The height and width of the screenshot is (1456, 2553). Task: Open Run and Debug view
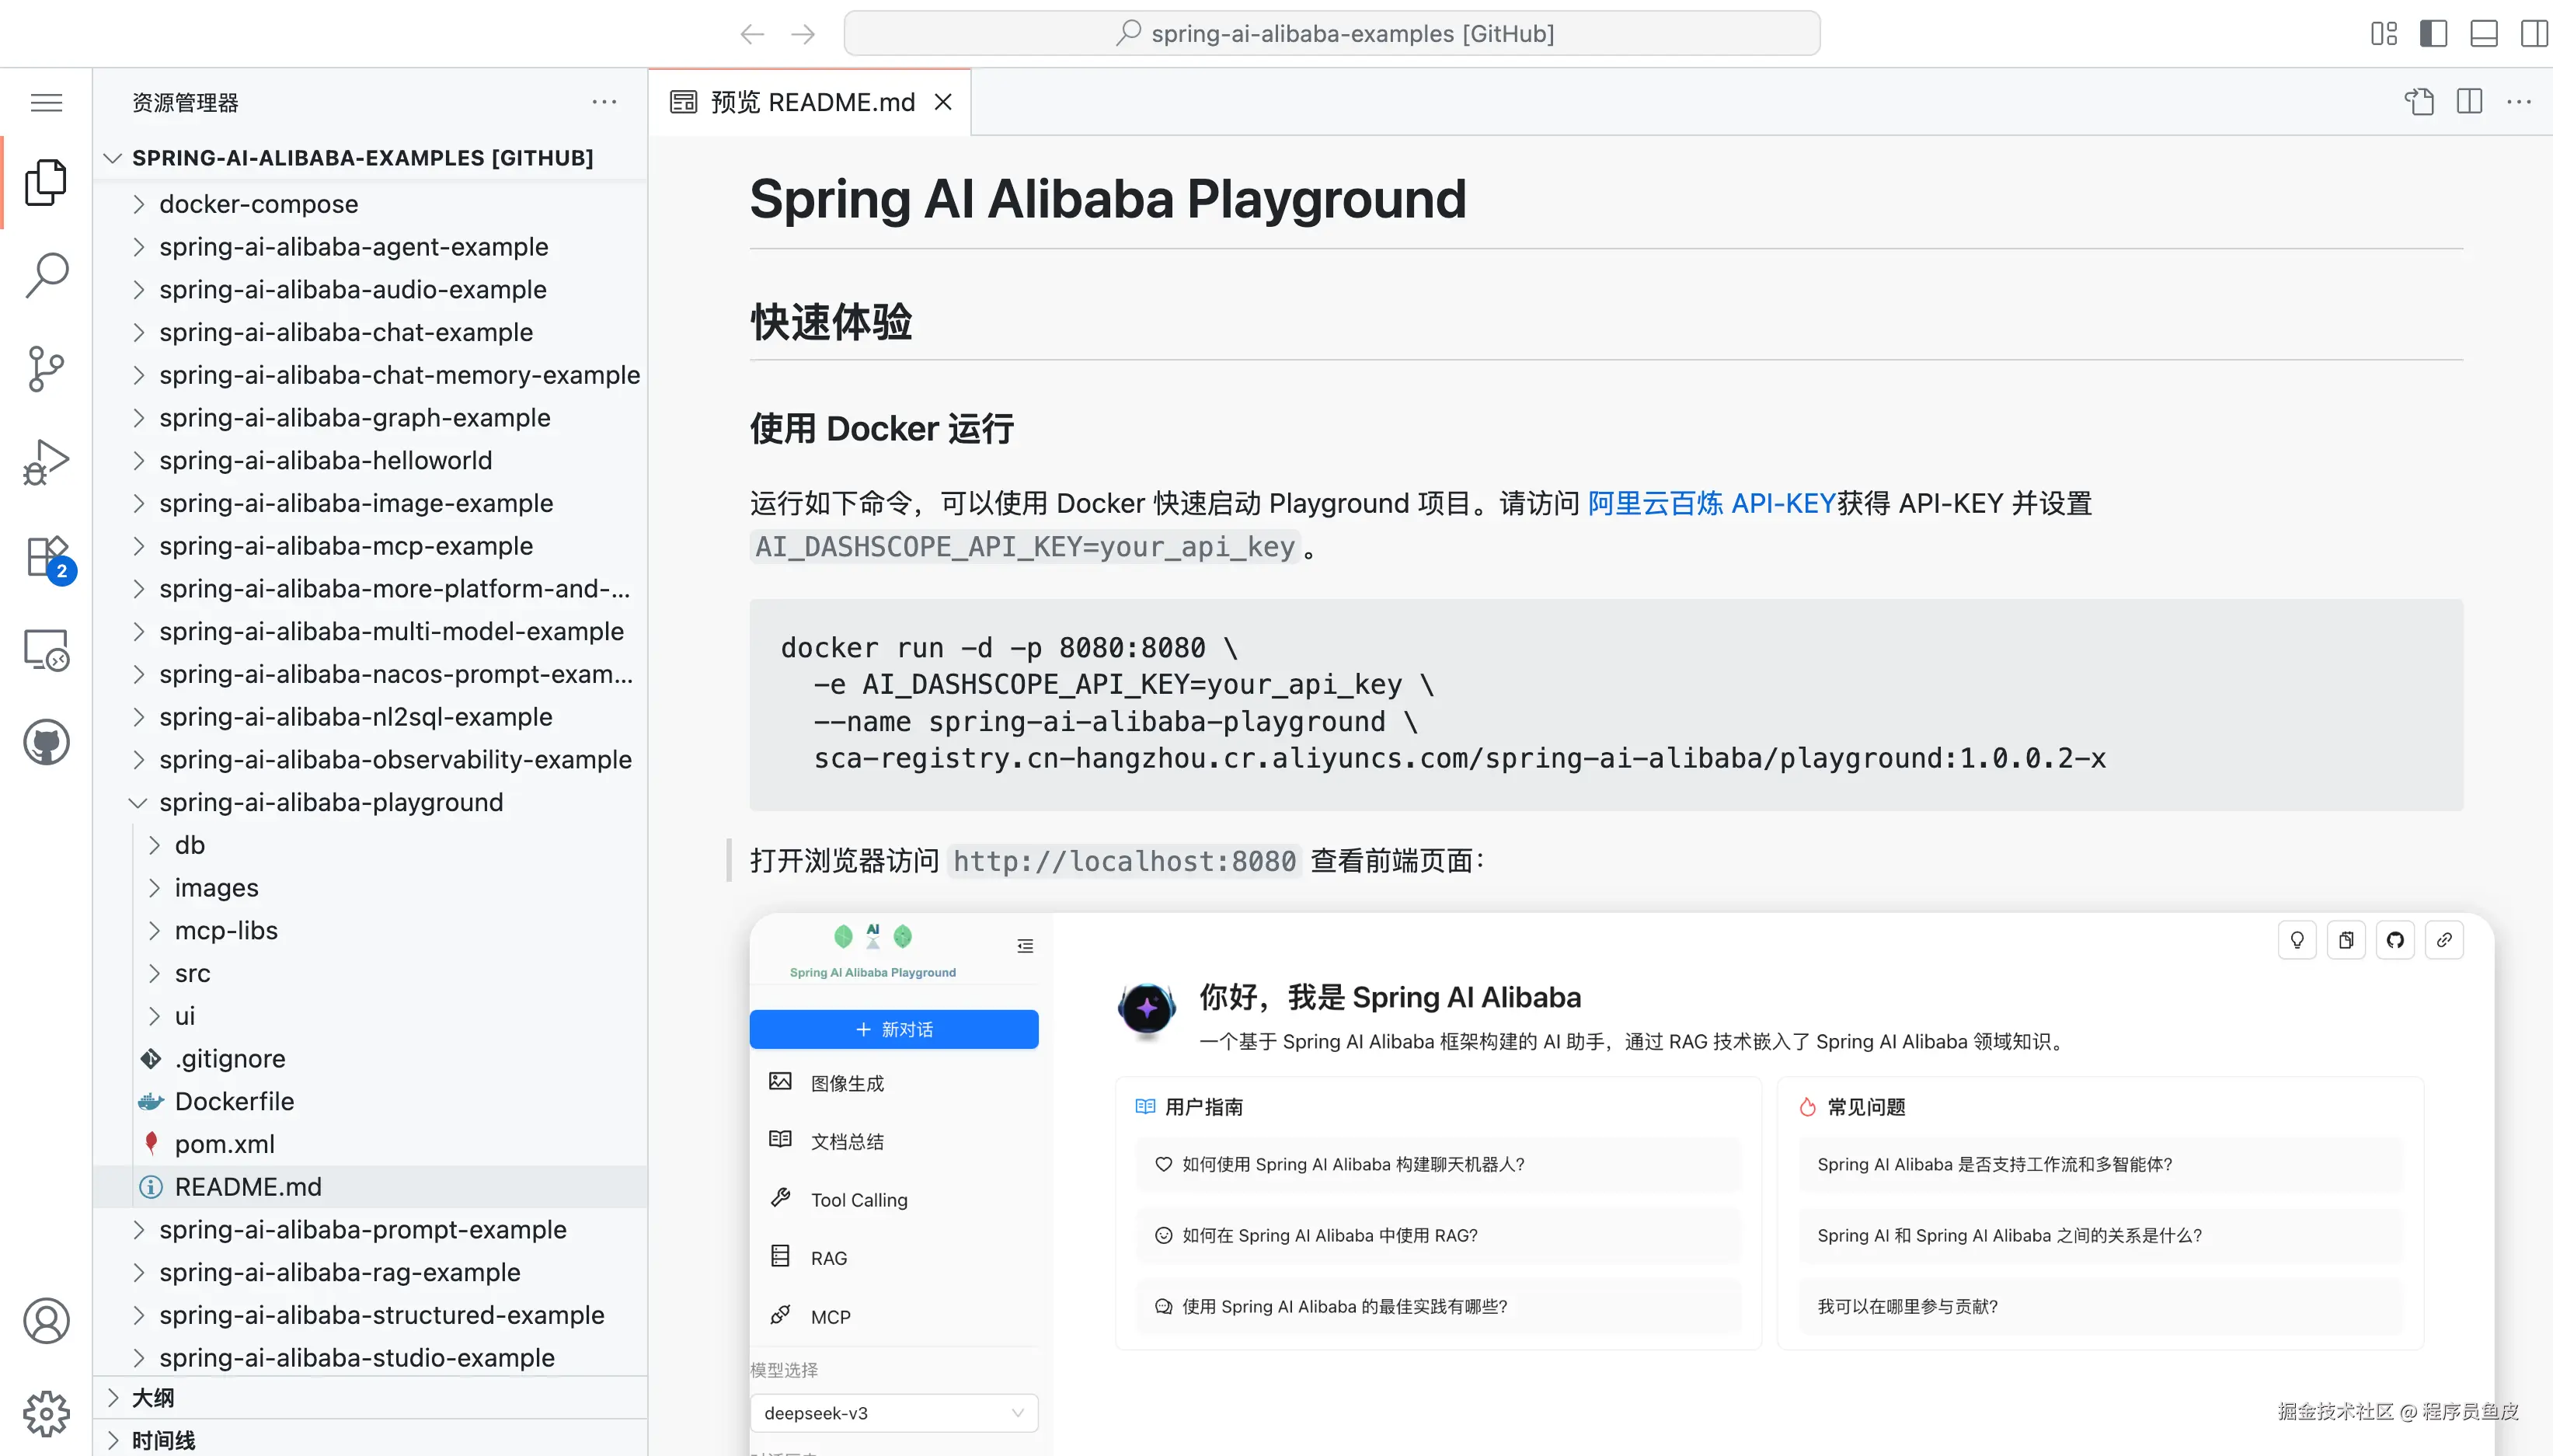click(46, 462)
